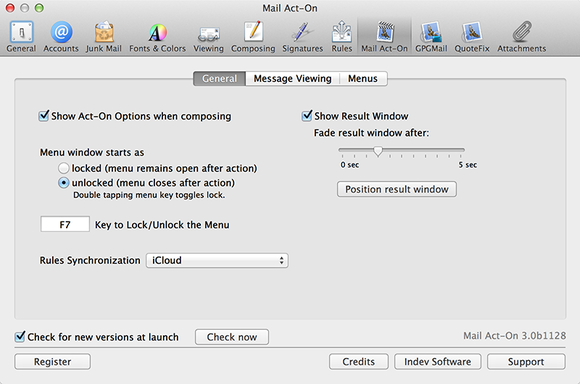Toggle Show Act-On Options when composing
This screenshot has width=580, height=384.
44,116
